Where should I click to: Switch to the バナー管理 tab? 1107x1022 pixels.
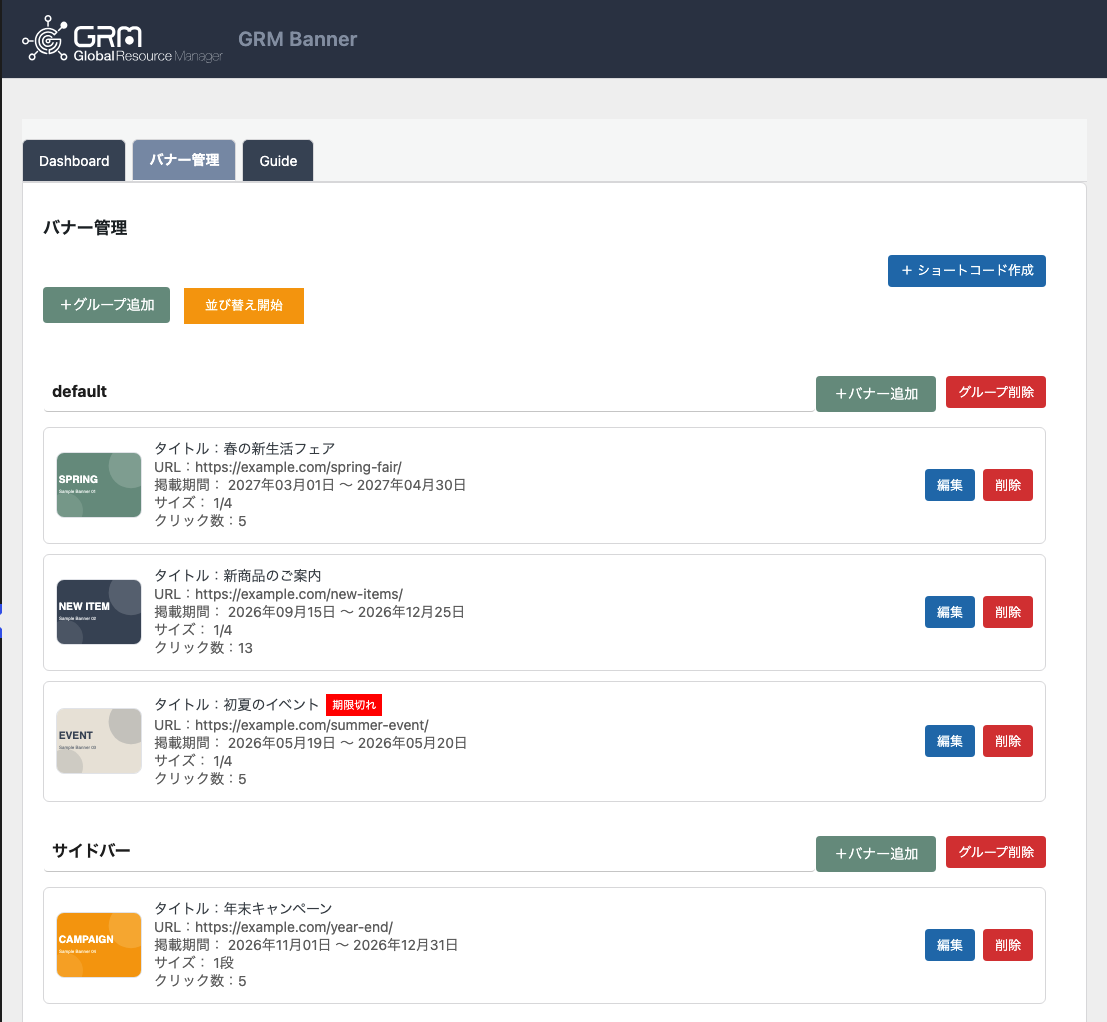click(x=184, y=160)
